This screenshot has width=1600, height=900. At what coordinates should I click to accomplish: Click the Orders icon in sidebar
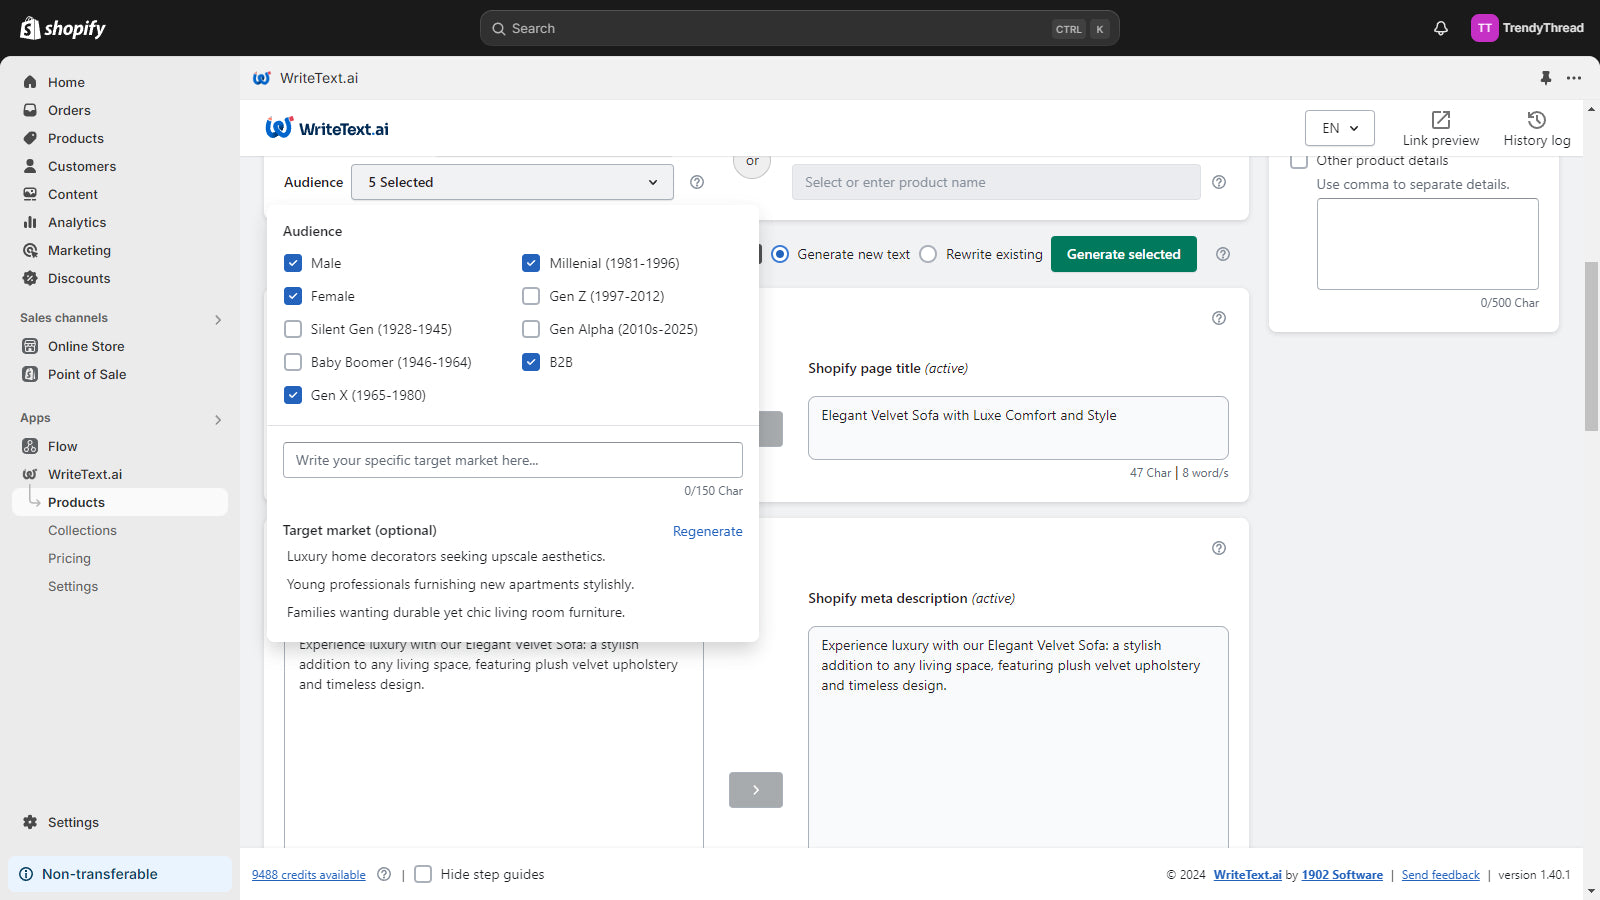pyautogui.click(x=30, y=110)
